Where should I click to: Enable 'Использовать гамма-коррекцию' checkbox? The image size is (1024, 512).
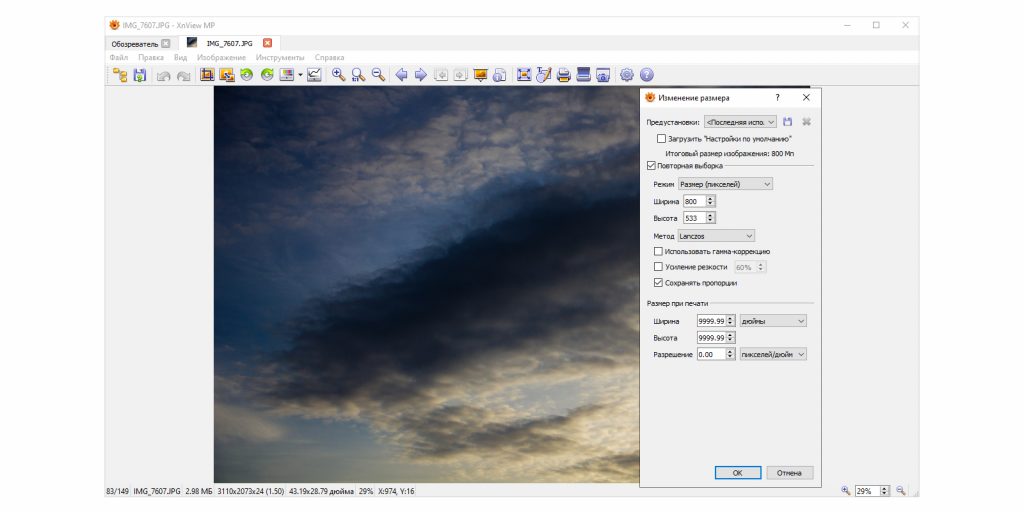click(658, 252)
